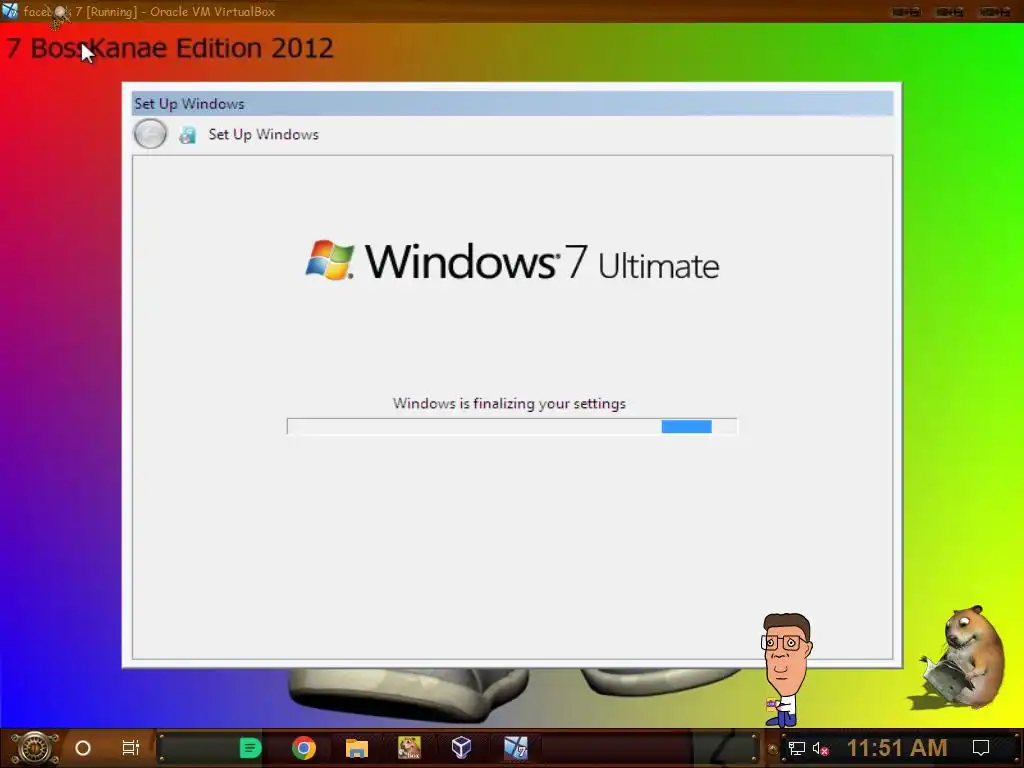Launch the green chat app icon

coord(250,748)
